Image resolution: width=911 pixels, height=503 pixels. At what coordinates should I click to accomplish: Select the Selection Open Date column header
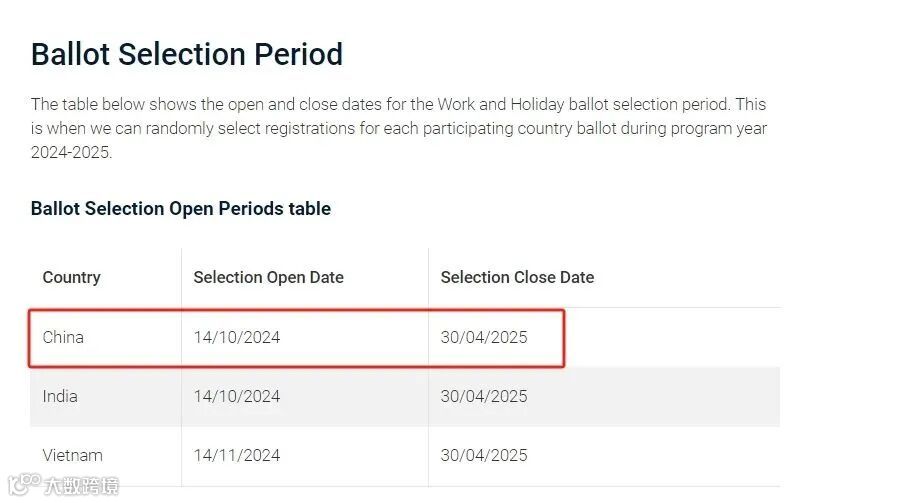(x=268, y=278)
